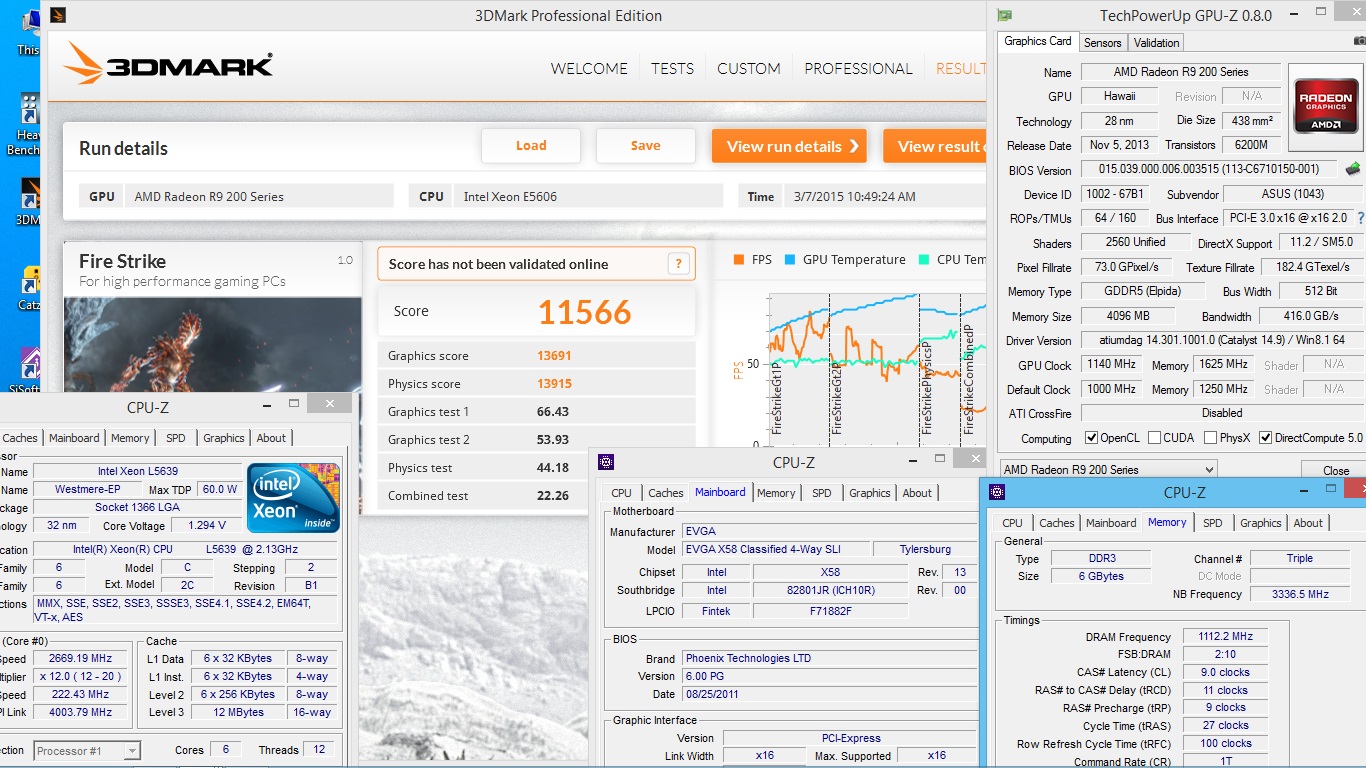This screenshot has height=768, width=1366.
Task: Open the Processor #1 selection dropdown
Action: coord(87,750)
